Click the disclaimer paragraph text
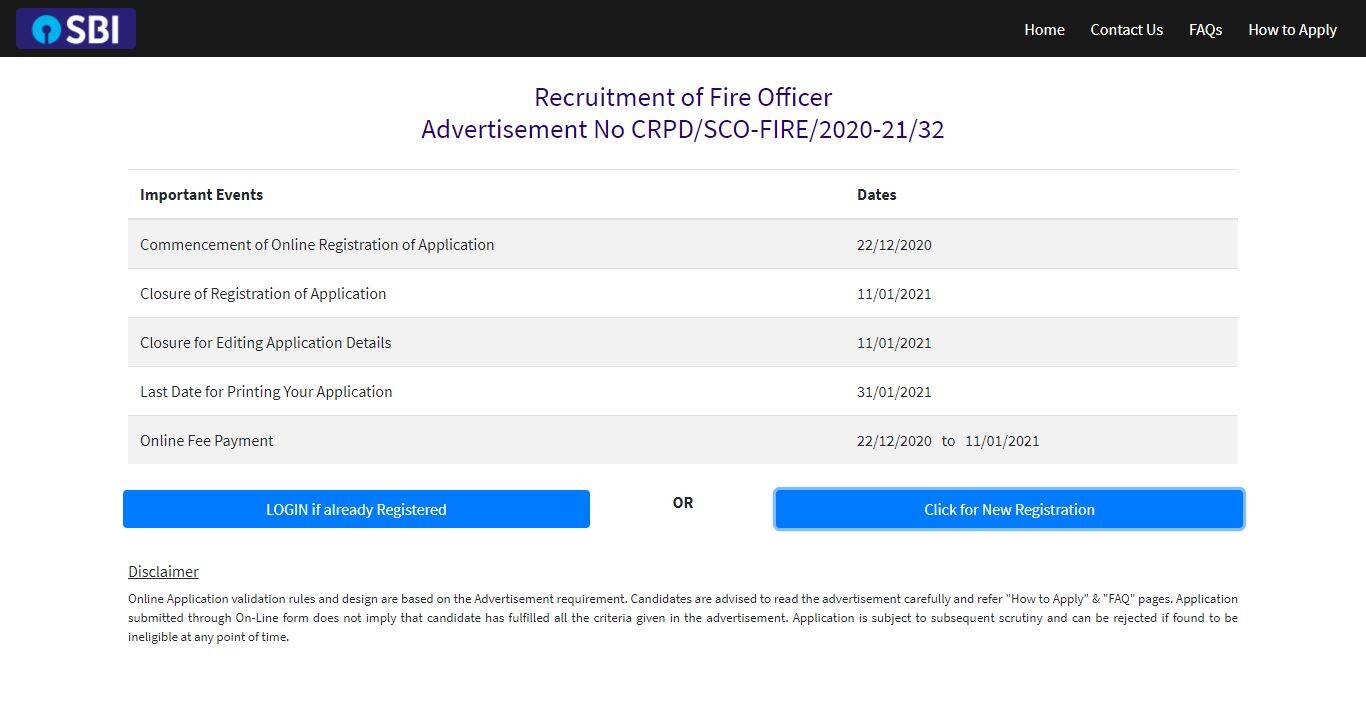This screenshot has width=1366, height=722. pyautogui.click(x=682, y=618)
